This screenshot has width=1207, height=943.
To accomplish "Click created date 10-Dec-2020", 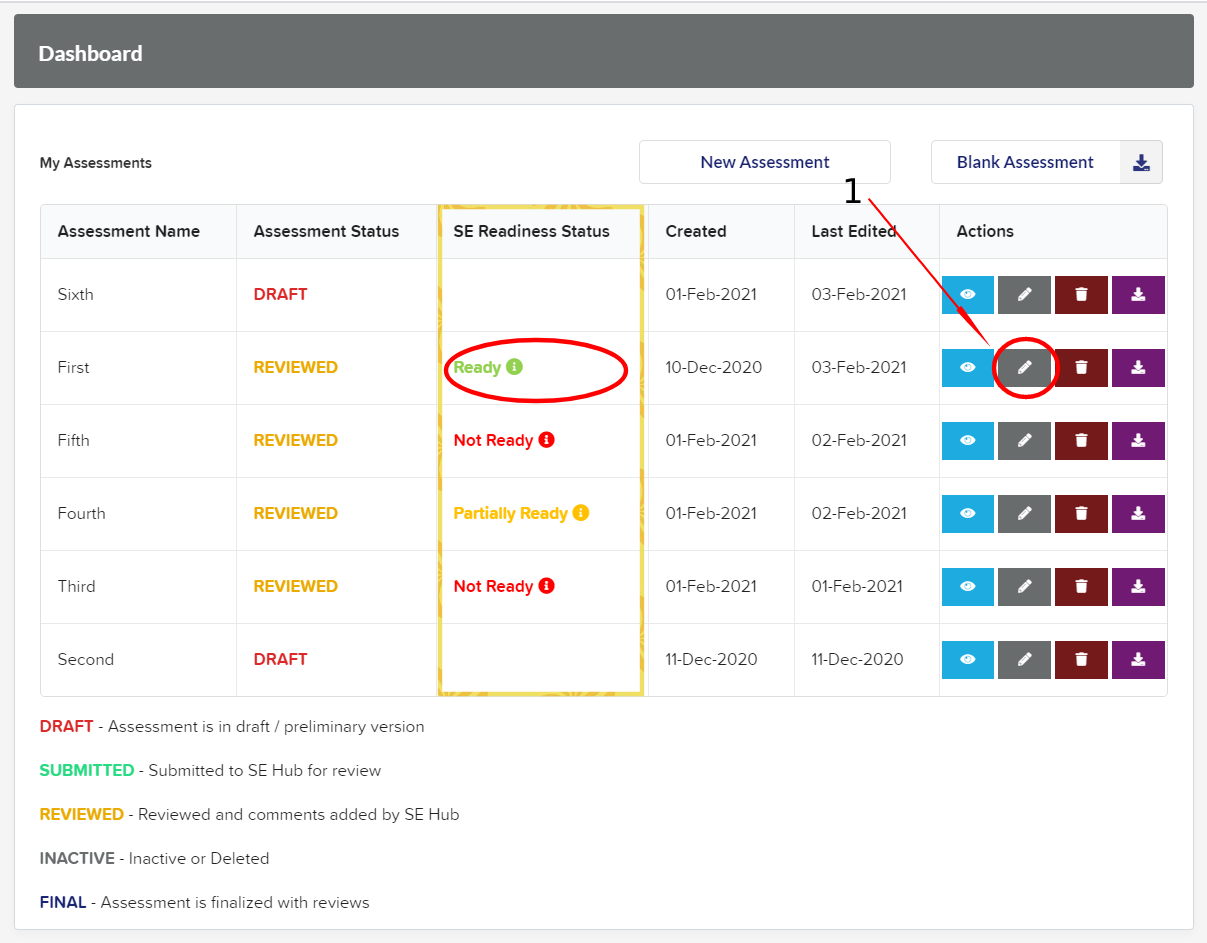I will pyautogui.click(x=713, y=367).
